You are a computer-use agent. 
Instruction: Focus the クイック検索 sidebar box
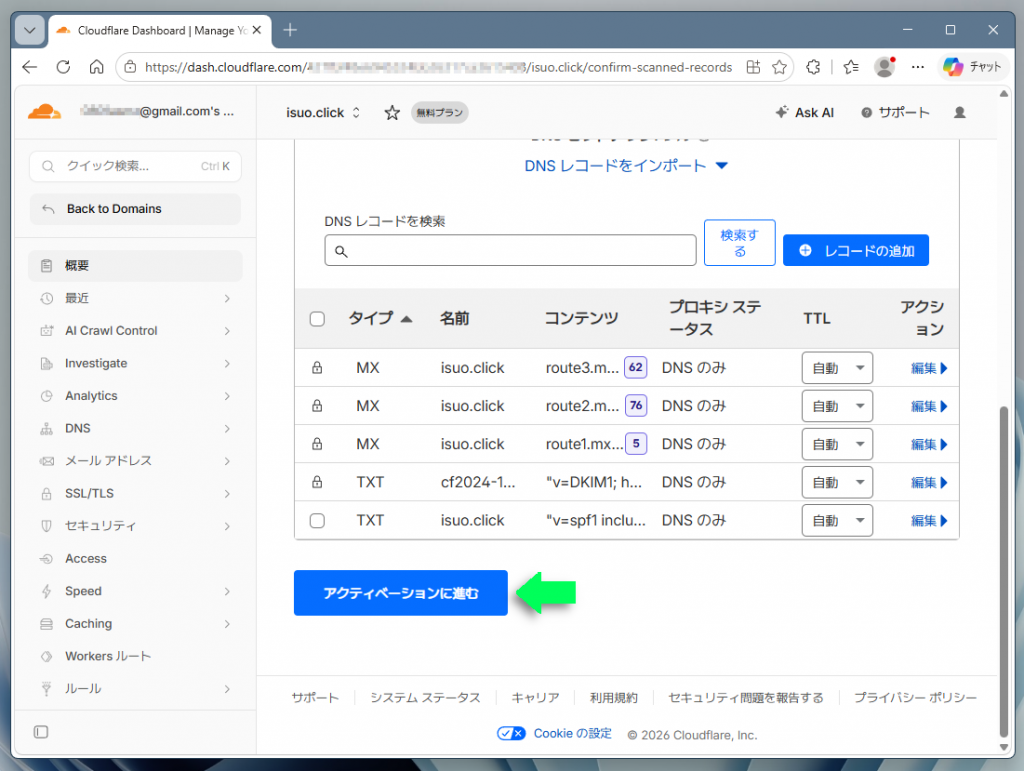tap(135, 166)
